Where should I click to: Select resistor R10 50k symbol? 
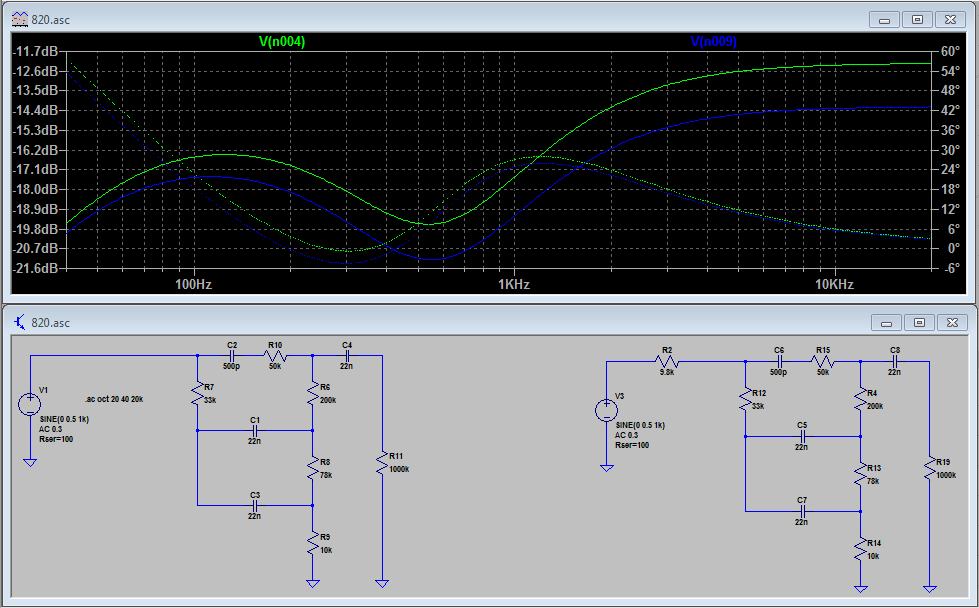(x=275, y=355)
